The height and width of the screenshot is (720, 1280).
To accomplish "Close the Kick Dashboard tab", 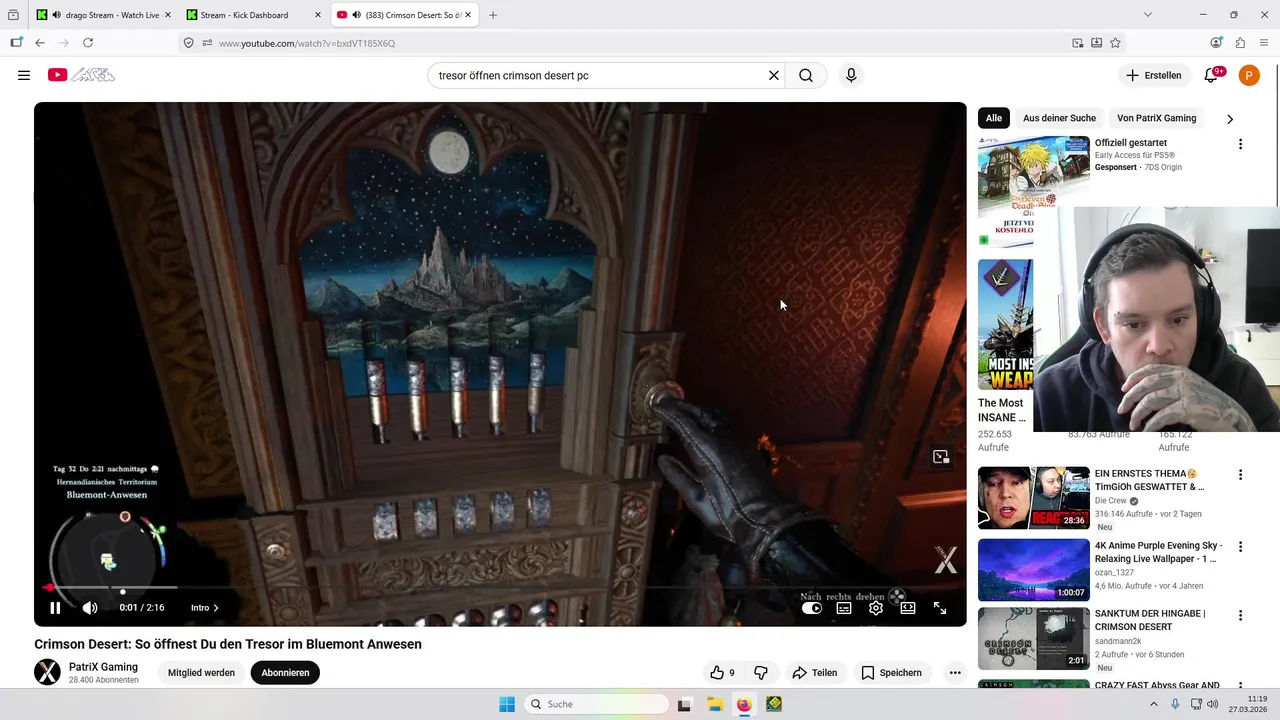I will coord(317,15).
